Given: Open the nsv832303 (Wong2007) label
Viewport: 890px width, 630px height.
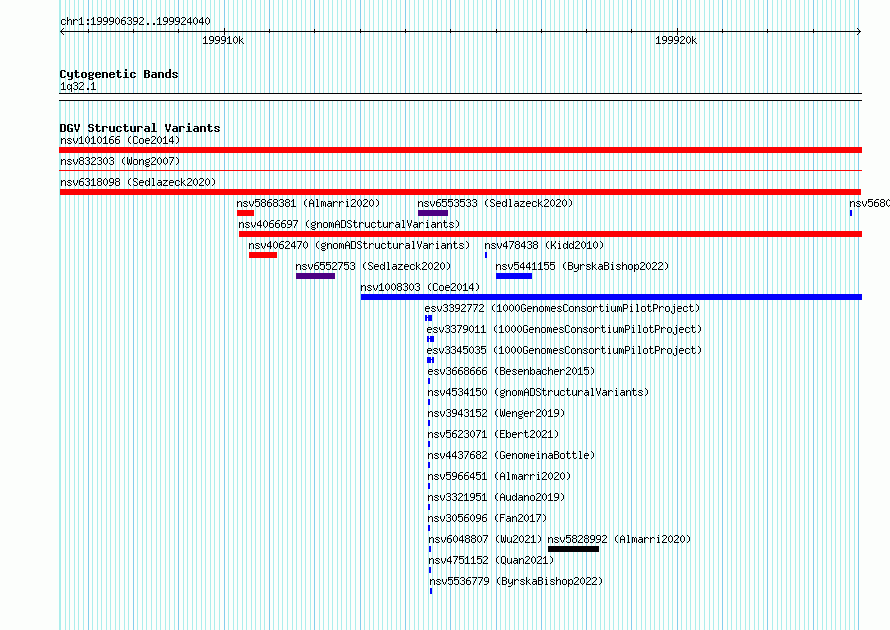Looking at the screenshot, I should (x=120, y=161).
